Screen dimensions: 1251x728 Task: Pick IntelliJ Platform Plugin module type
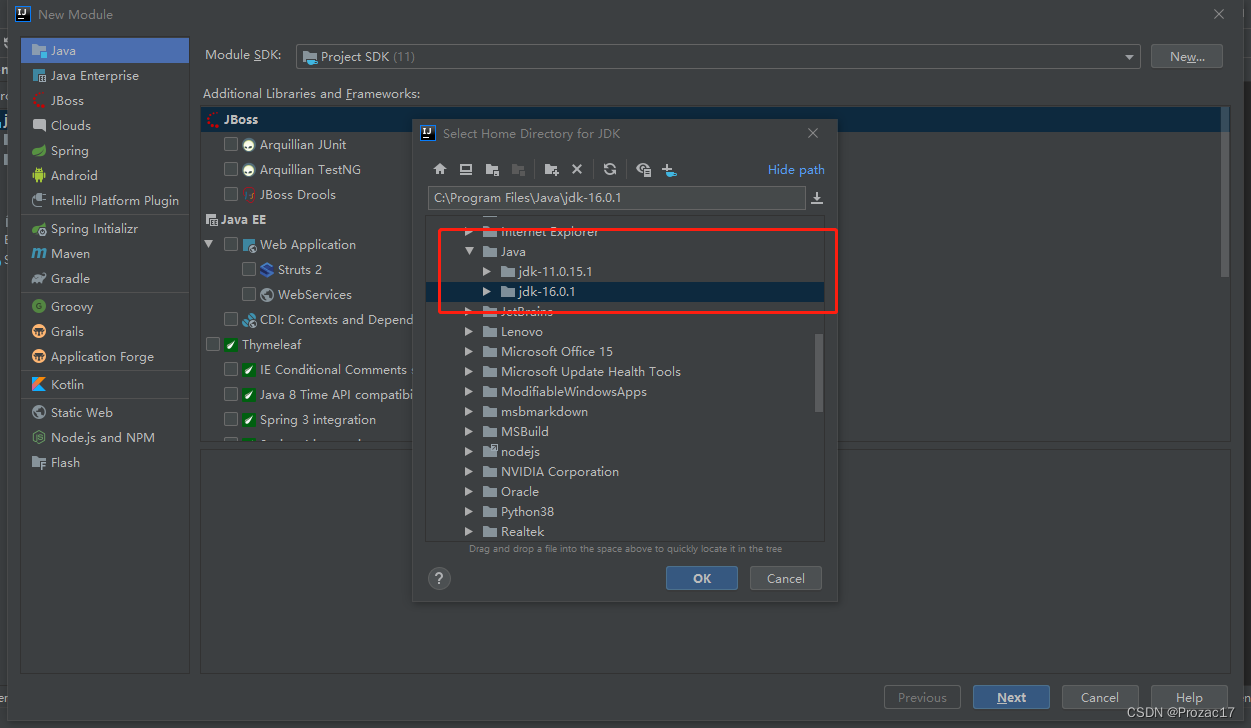coord(105,200)
